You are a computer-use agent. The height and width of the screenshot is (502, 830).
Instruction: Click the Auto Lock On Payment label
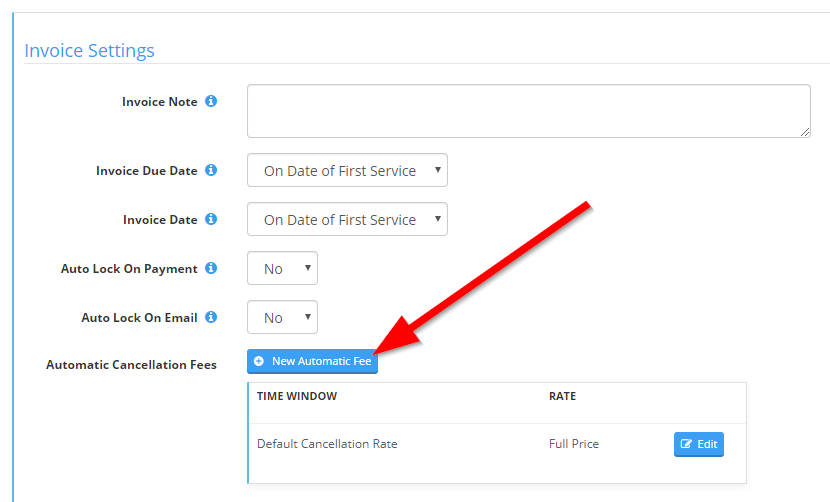click(x=129, y=268)
